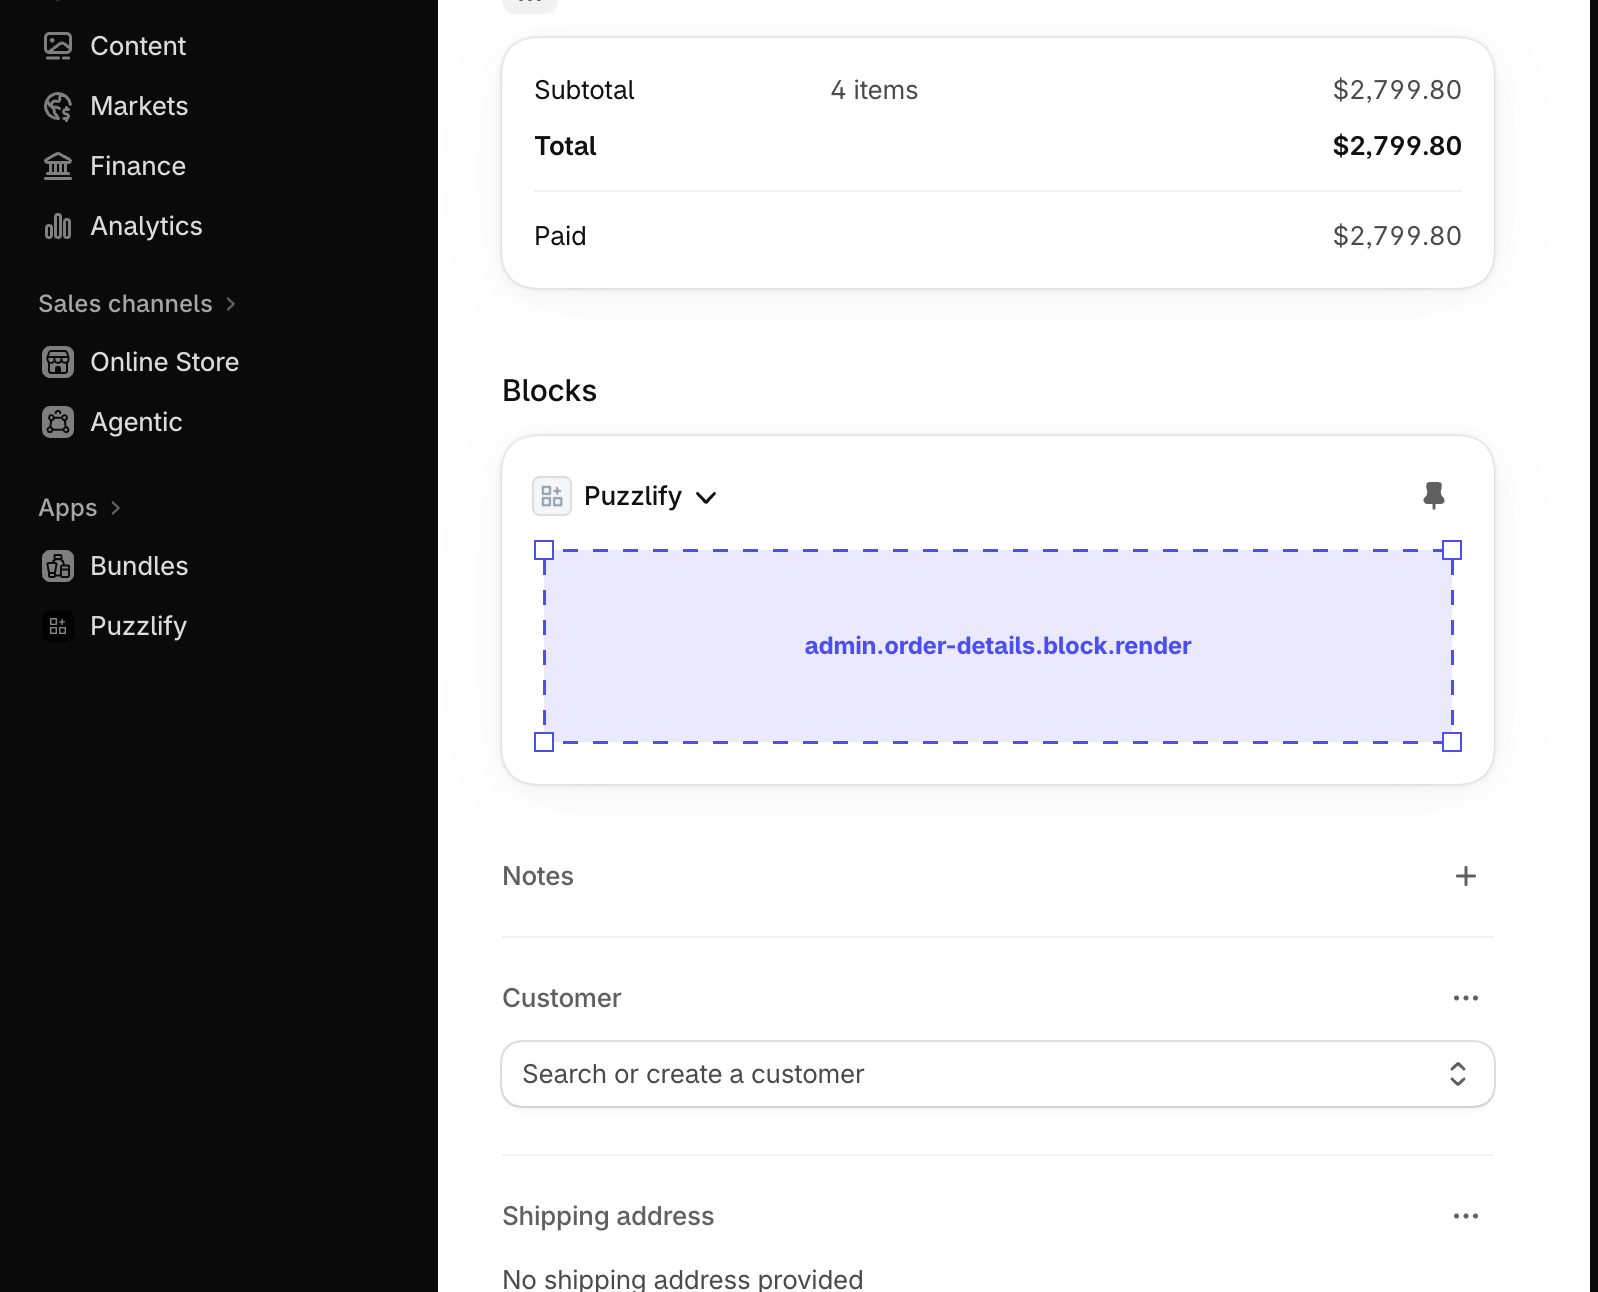Viewport: 1598px width, 1292px height.
Task: Click the Markets globe icon
Action: (58, 106)
